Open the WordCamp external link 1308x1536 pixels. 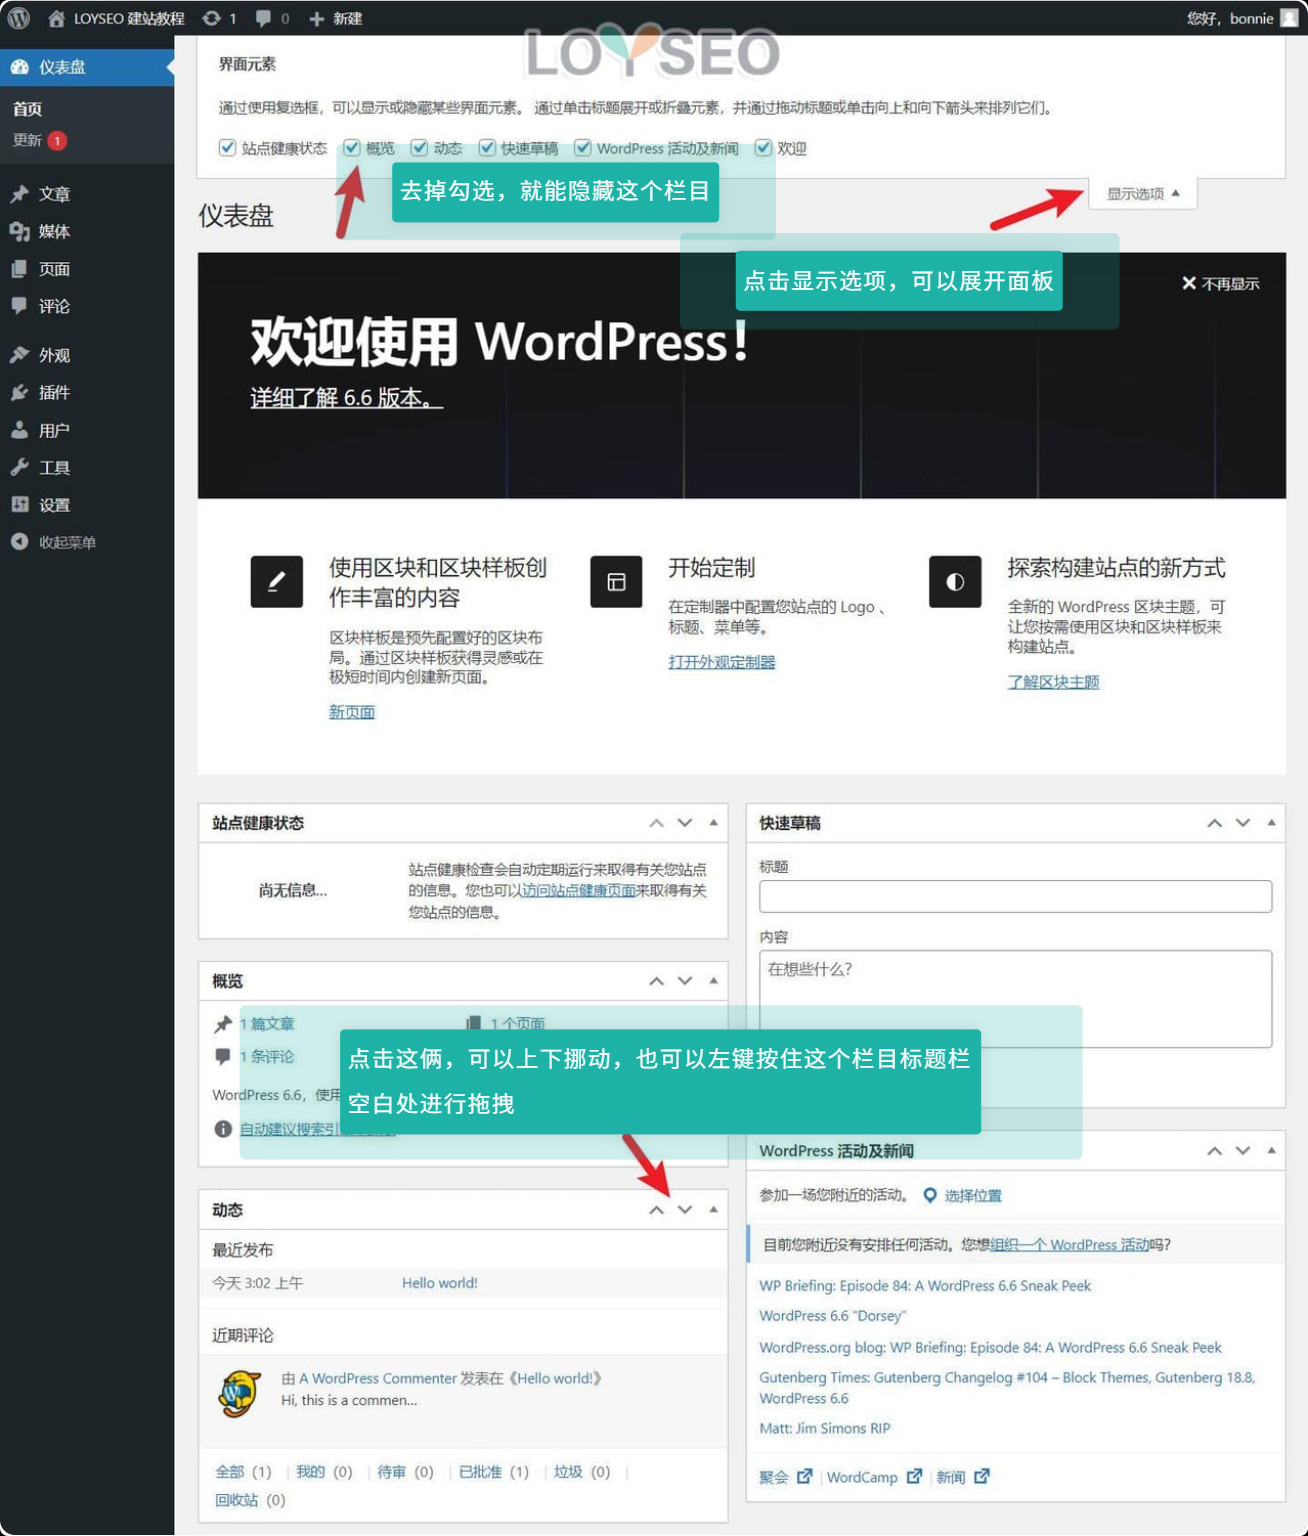click(x=874, y=1477)
